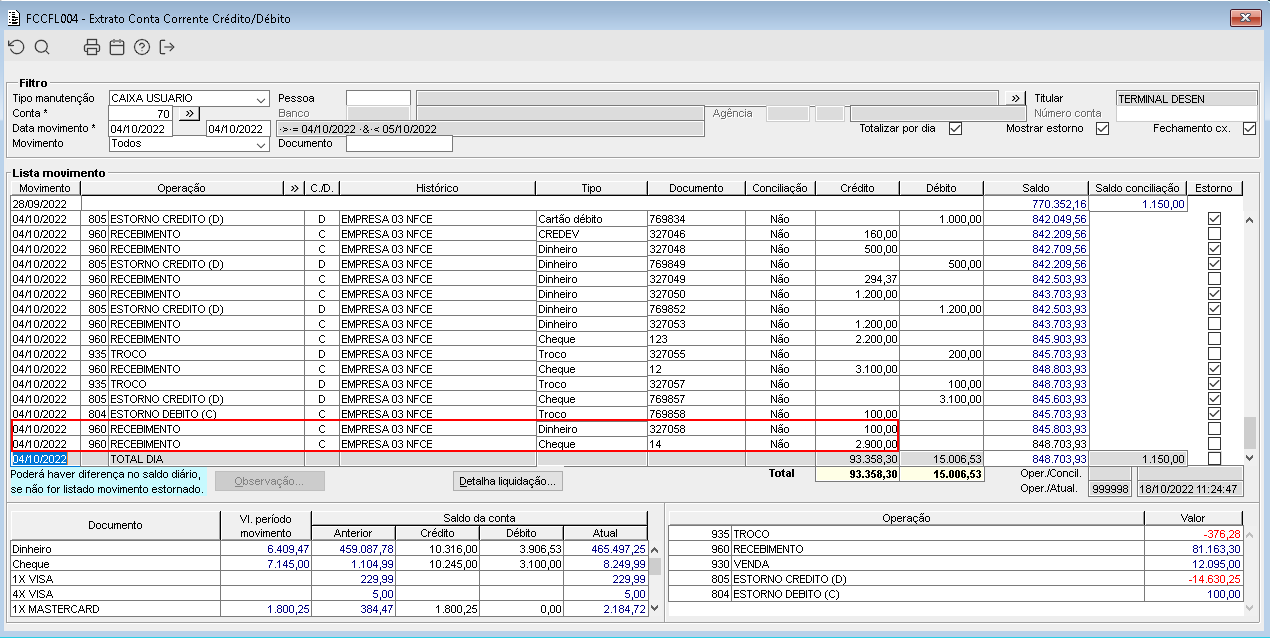The height and width of the screenshot is (638, 1270).
Task: Click Detalha liquidação button
Action: click(x=509, y=481)
